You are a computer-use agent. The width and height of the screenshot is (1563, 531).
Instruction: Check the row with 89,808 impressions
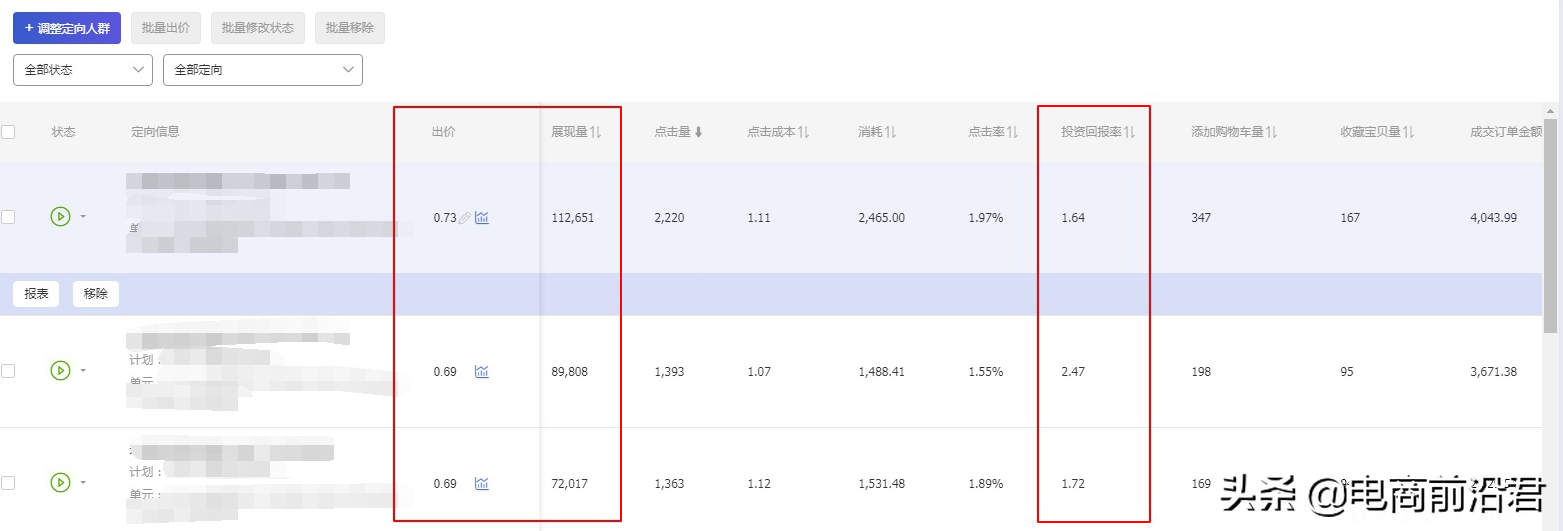point(8,371)
